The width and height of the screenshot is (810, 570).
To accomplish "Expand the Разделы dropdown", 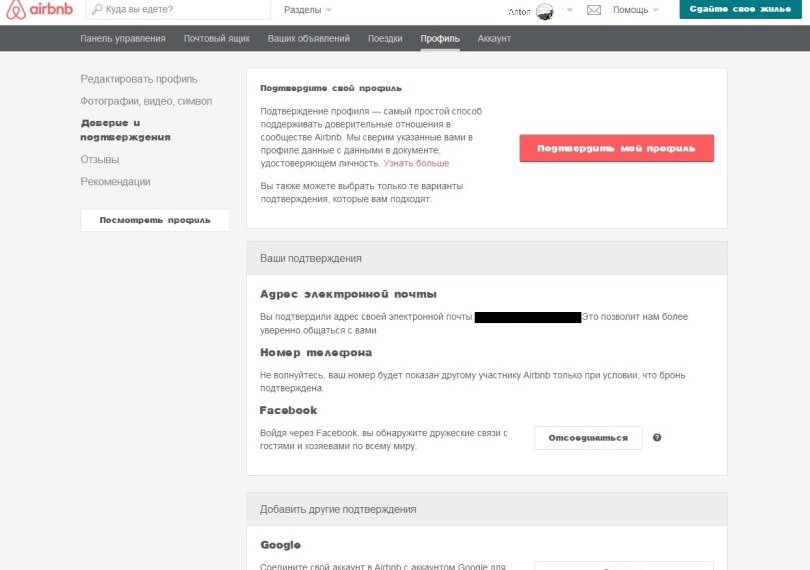I will (x=307, y=10).
